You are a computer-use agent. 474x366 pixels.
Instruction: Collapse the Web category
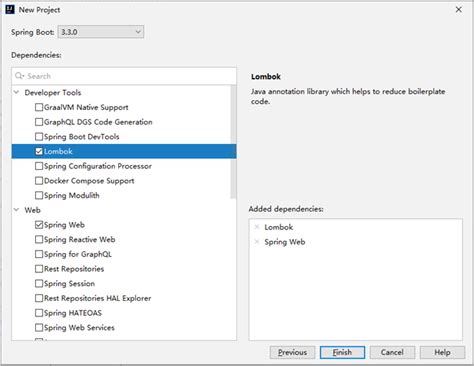click(16, 210)
